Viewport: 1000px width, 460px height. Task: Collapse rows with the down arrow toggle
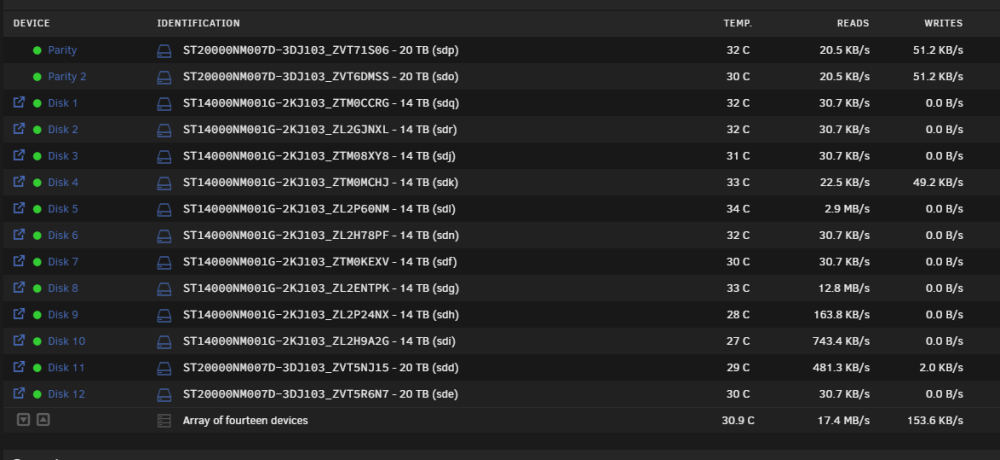point(24,420)
